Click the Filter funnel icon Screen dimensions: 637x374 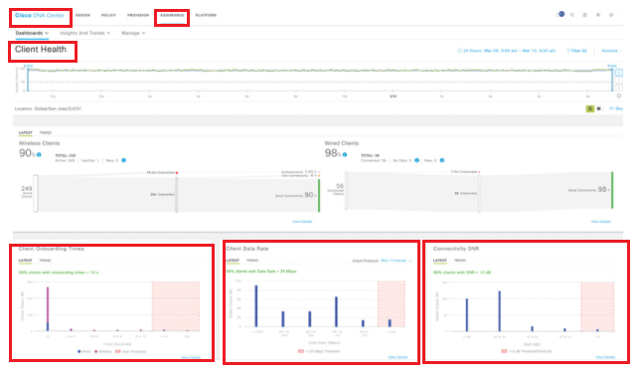(x=568, y=51)
